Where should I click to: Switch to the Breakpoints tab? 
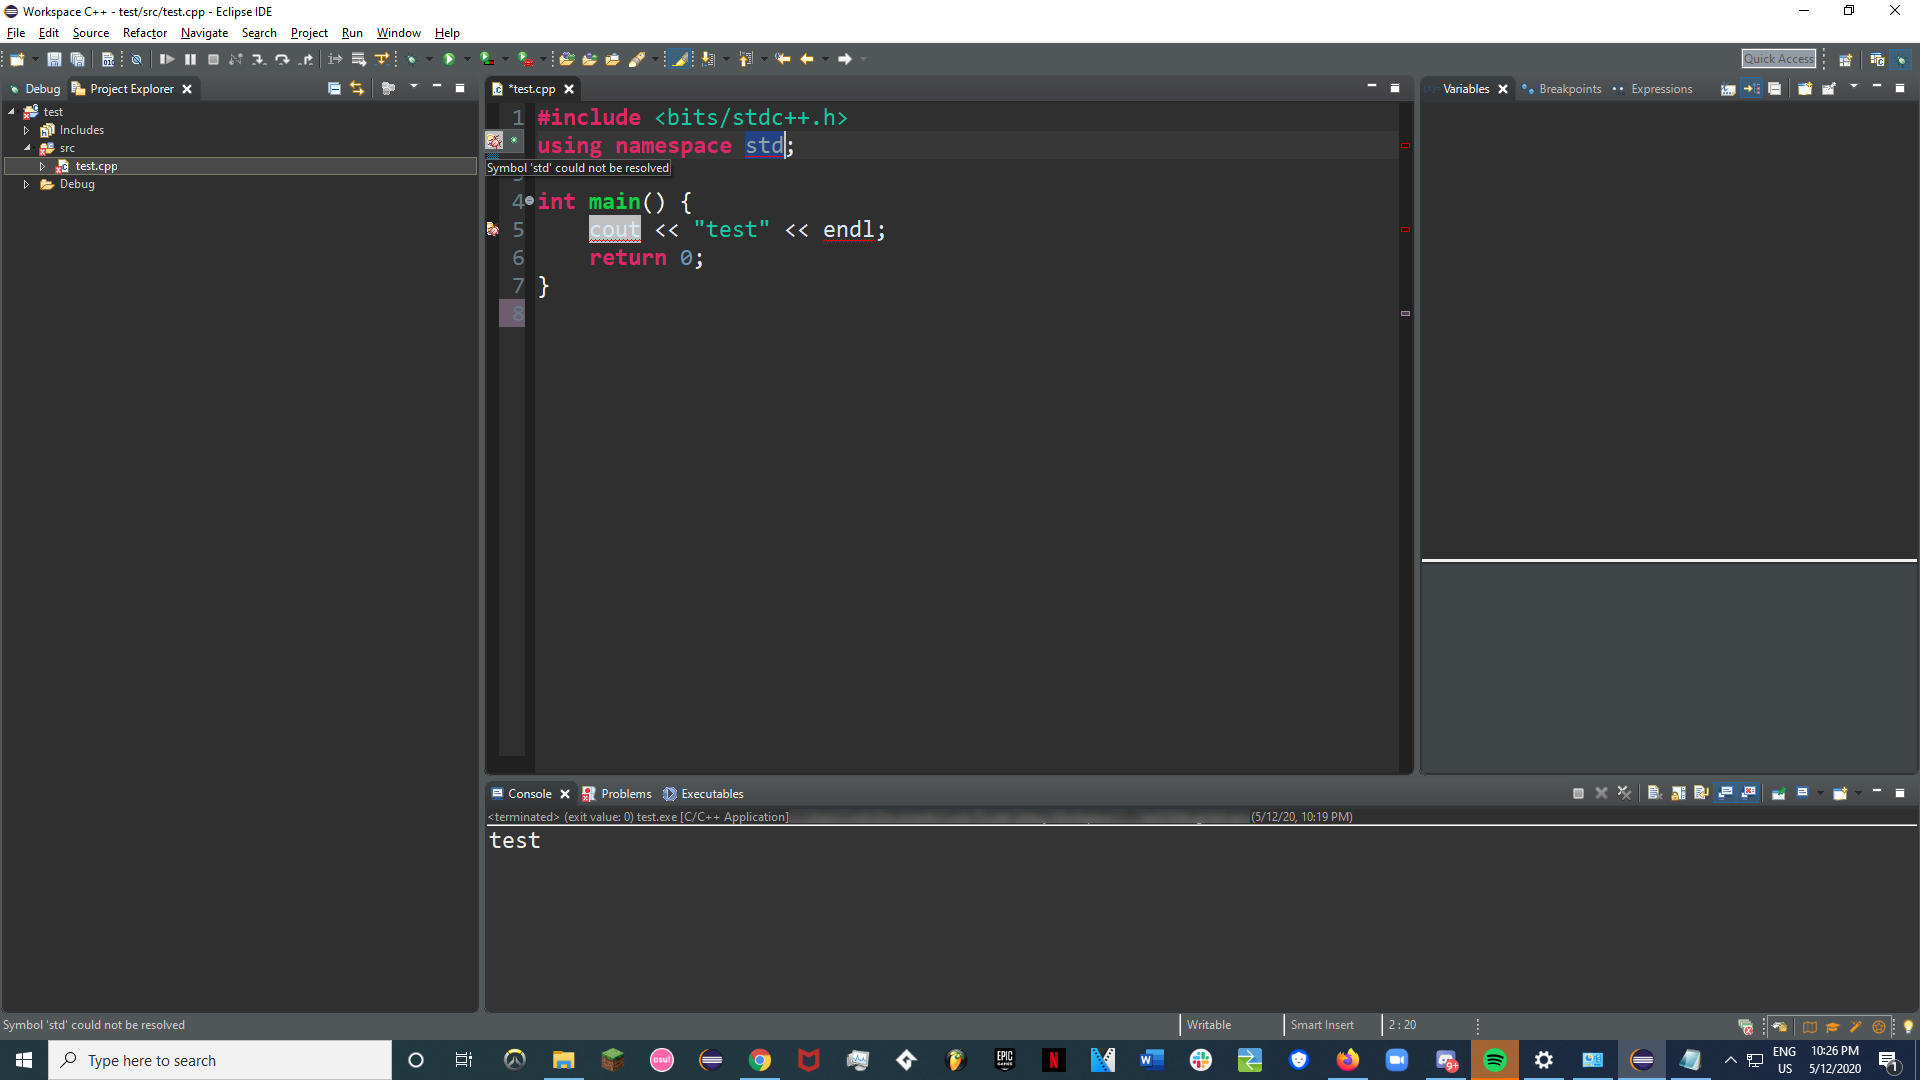(1561, 89)
